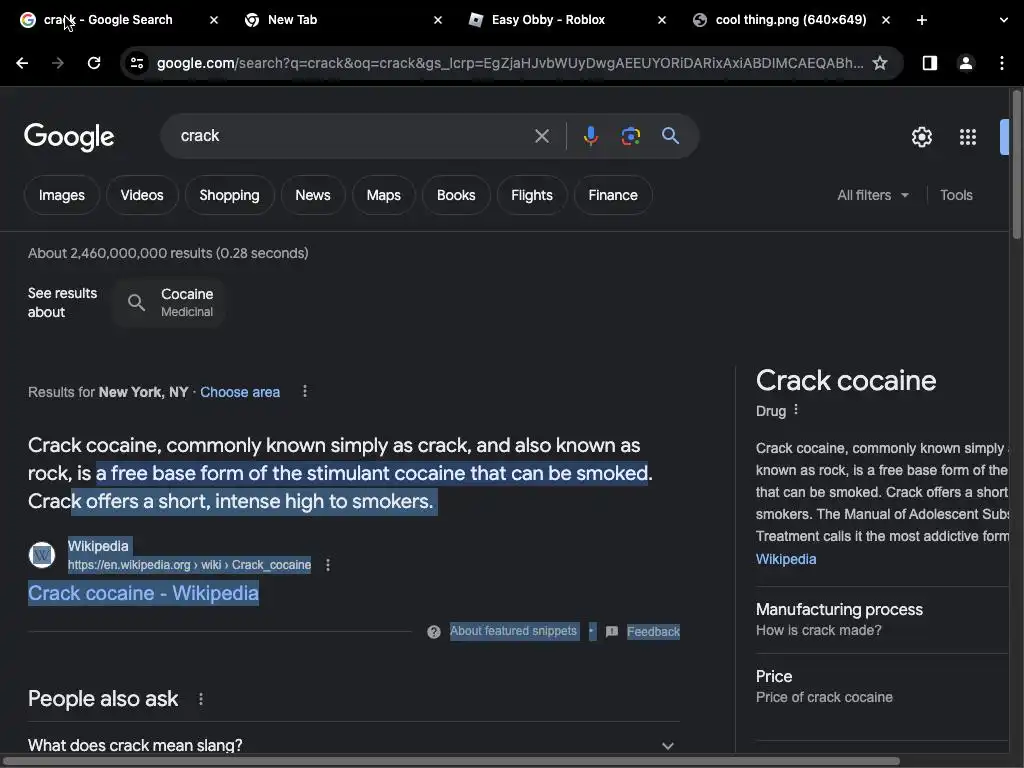Select the Cocaine Medicinal suggestion

pos(170,302)
